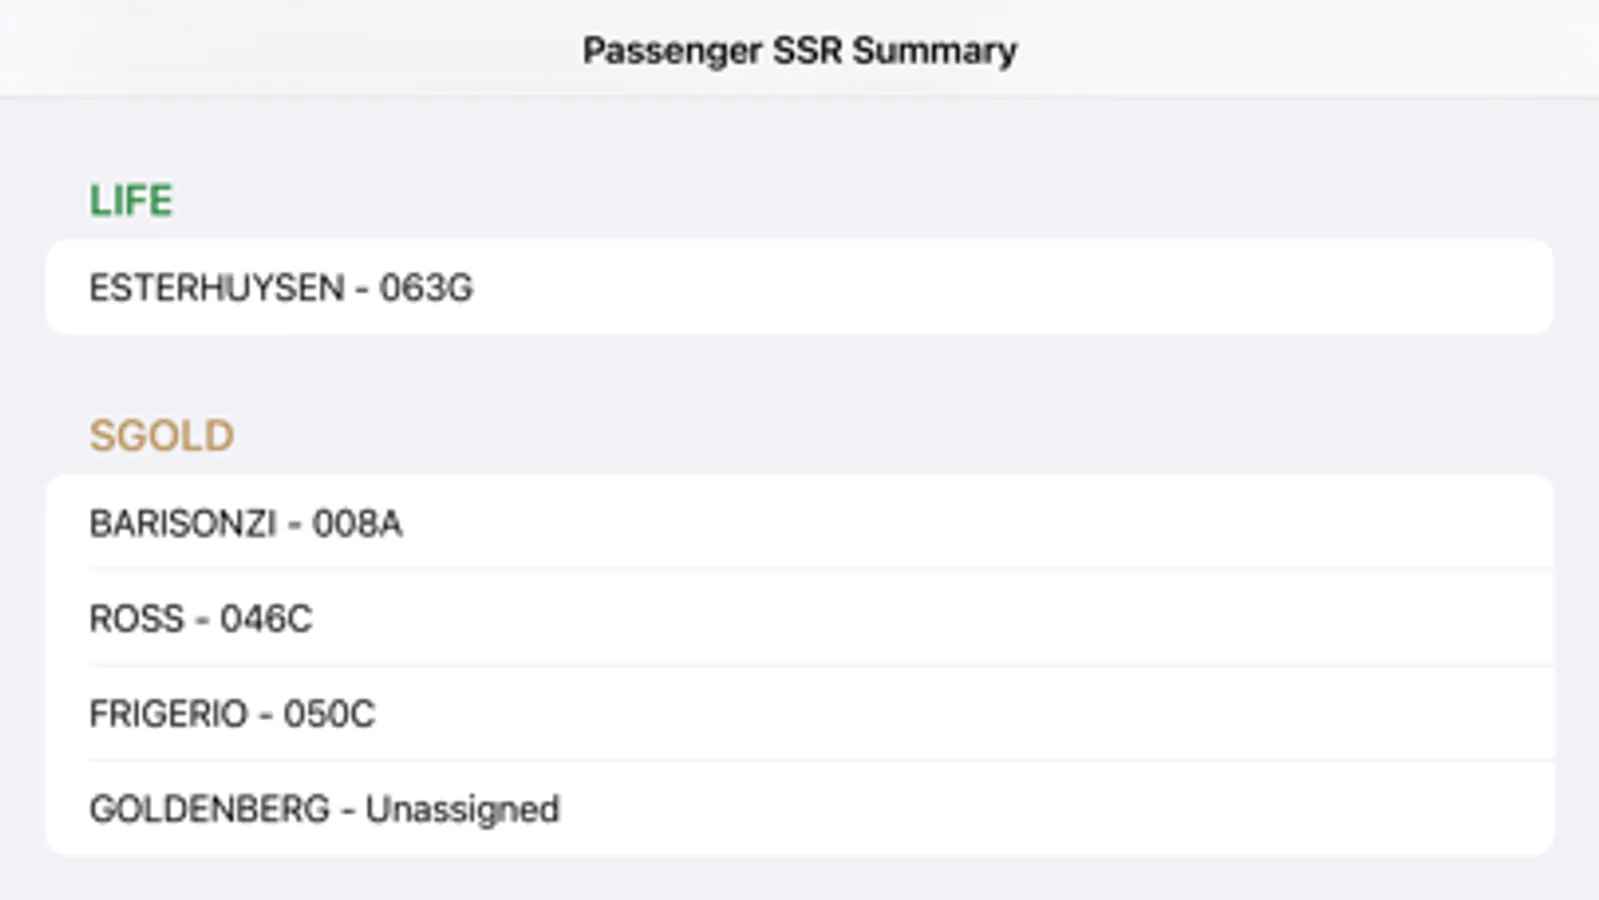Click seat number 063G
1599x900 pixels.
point(426,288)
